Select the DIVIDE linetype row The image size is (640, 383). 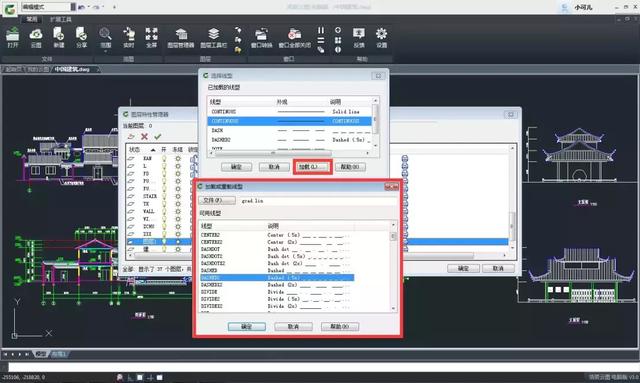[x=276, y=292]
